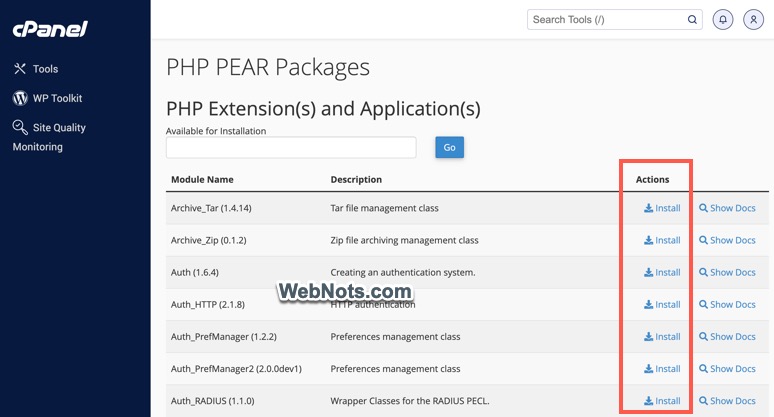This screenshot has width=774, height=417.
Task: Install the Auth_PrefManager (1.2.2) package
Action: (x=662, y=337)
